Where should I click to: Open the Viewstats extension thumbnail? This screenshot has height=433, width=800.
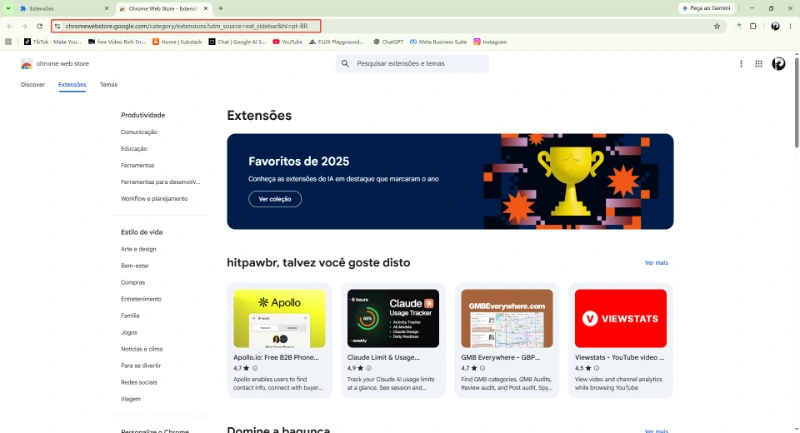(621, 319)
